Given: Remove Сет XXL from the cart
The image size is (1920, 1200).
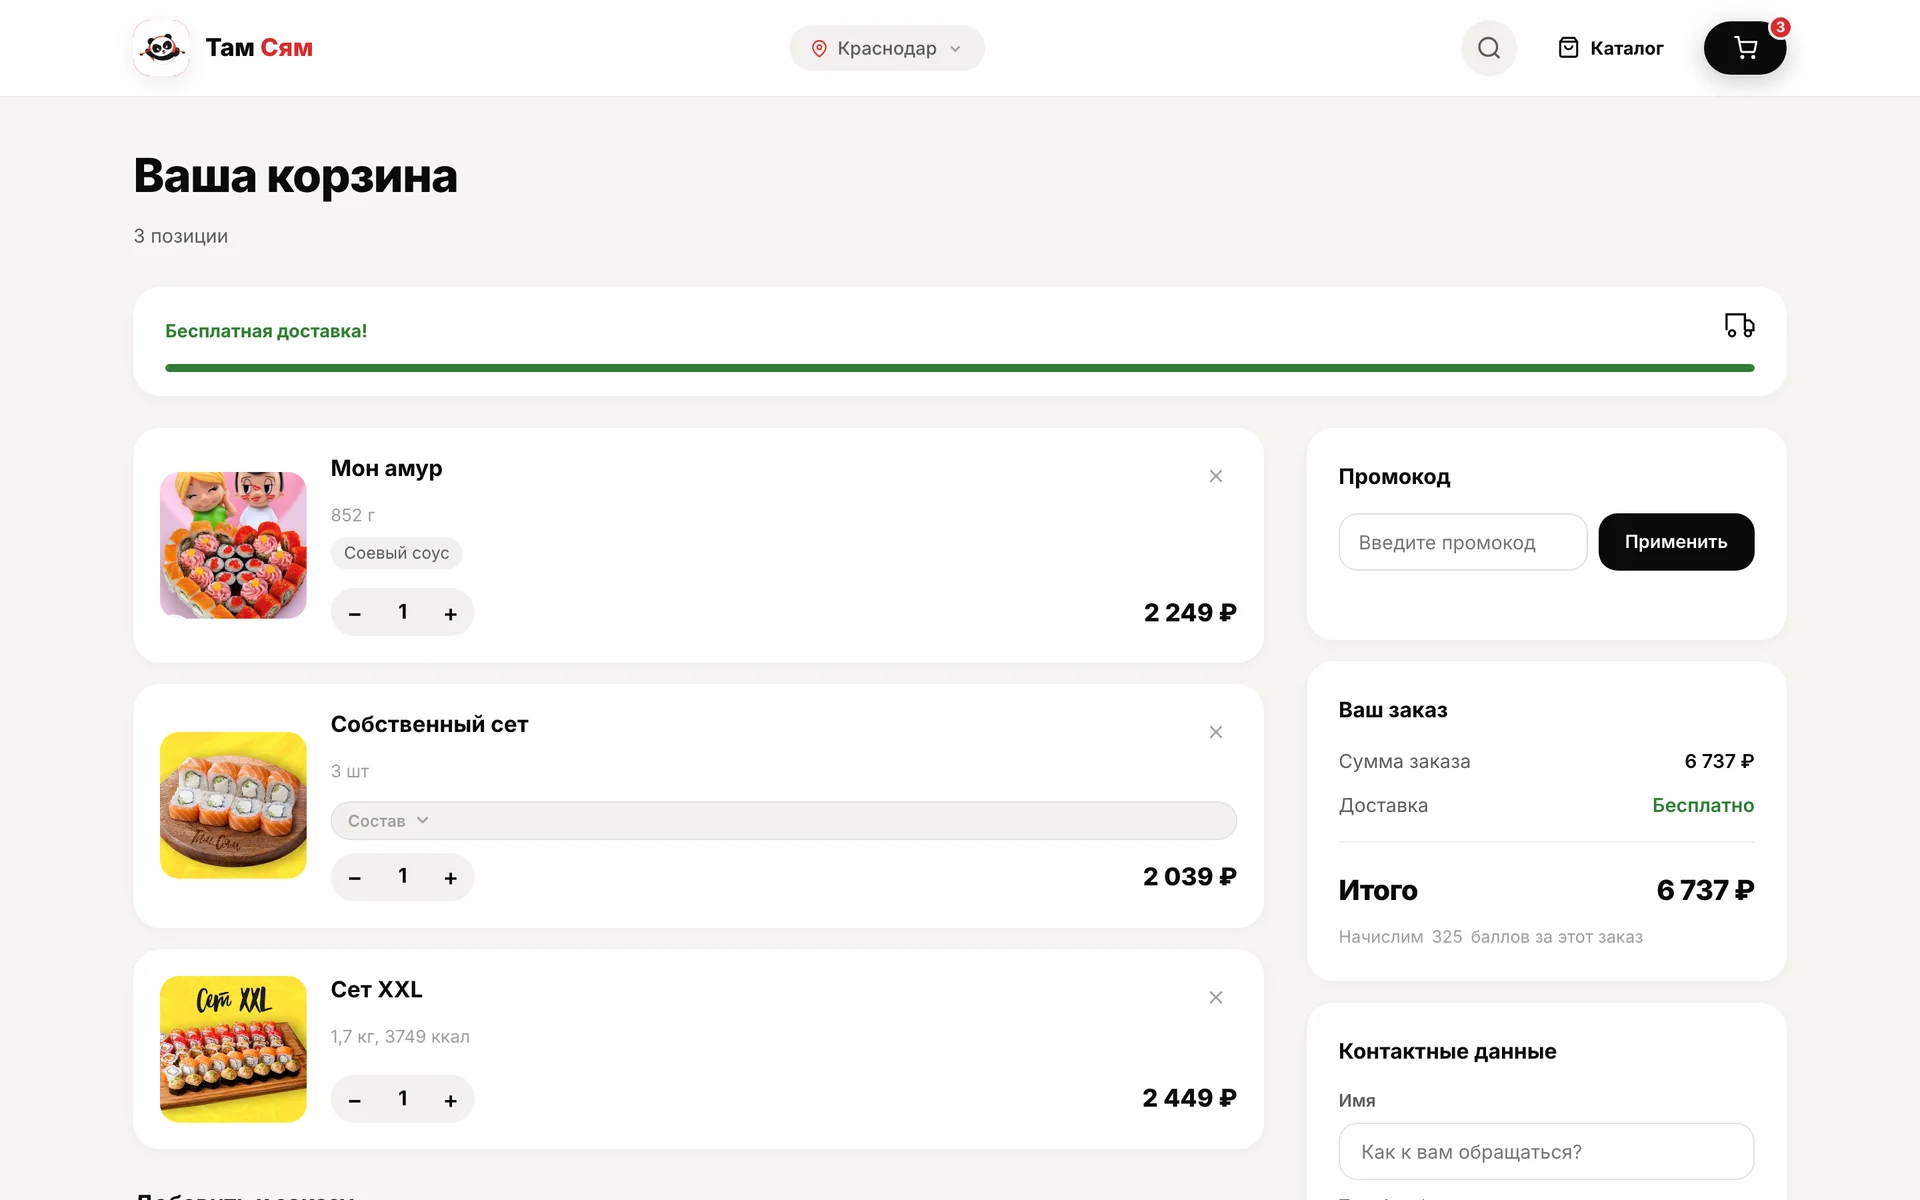Looking at the screenshot, I should tap(1216, 997).
